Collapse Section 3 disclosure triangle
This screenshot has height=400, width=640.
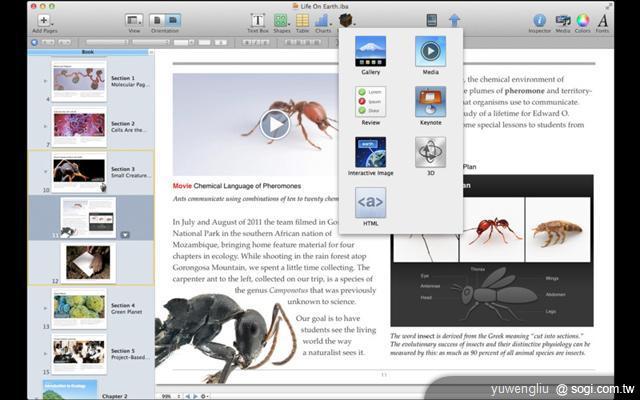point(45,171)
